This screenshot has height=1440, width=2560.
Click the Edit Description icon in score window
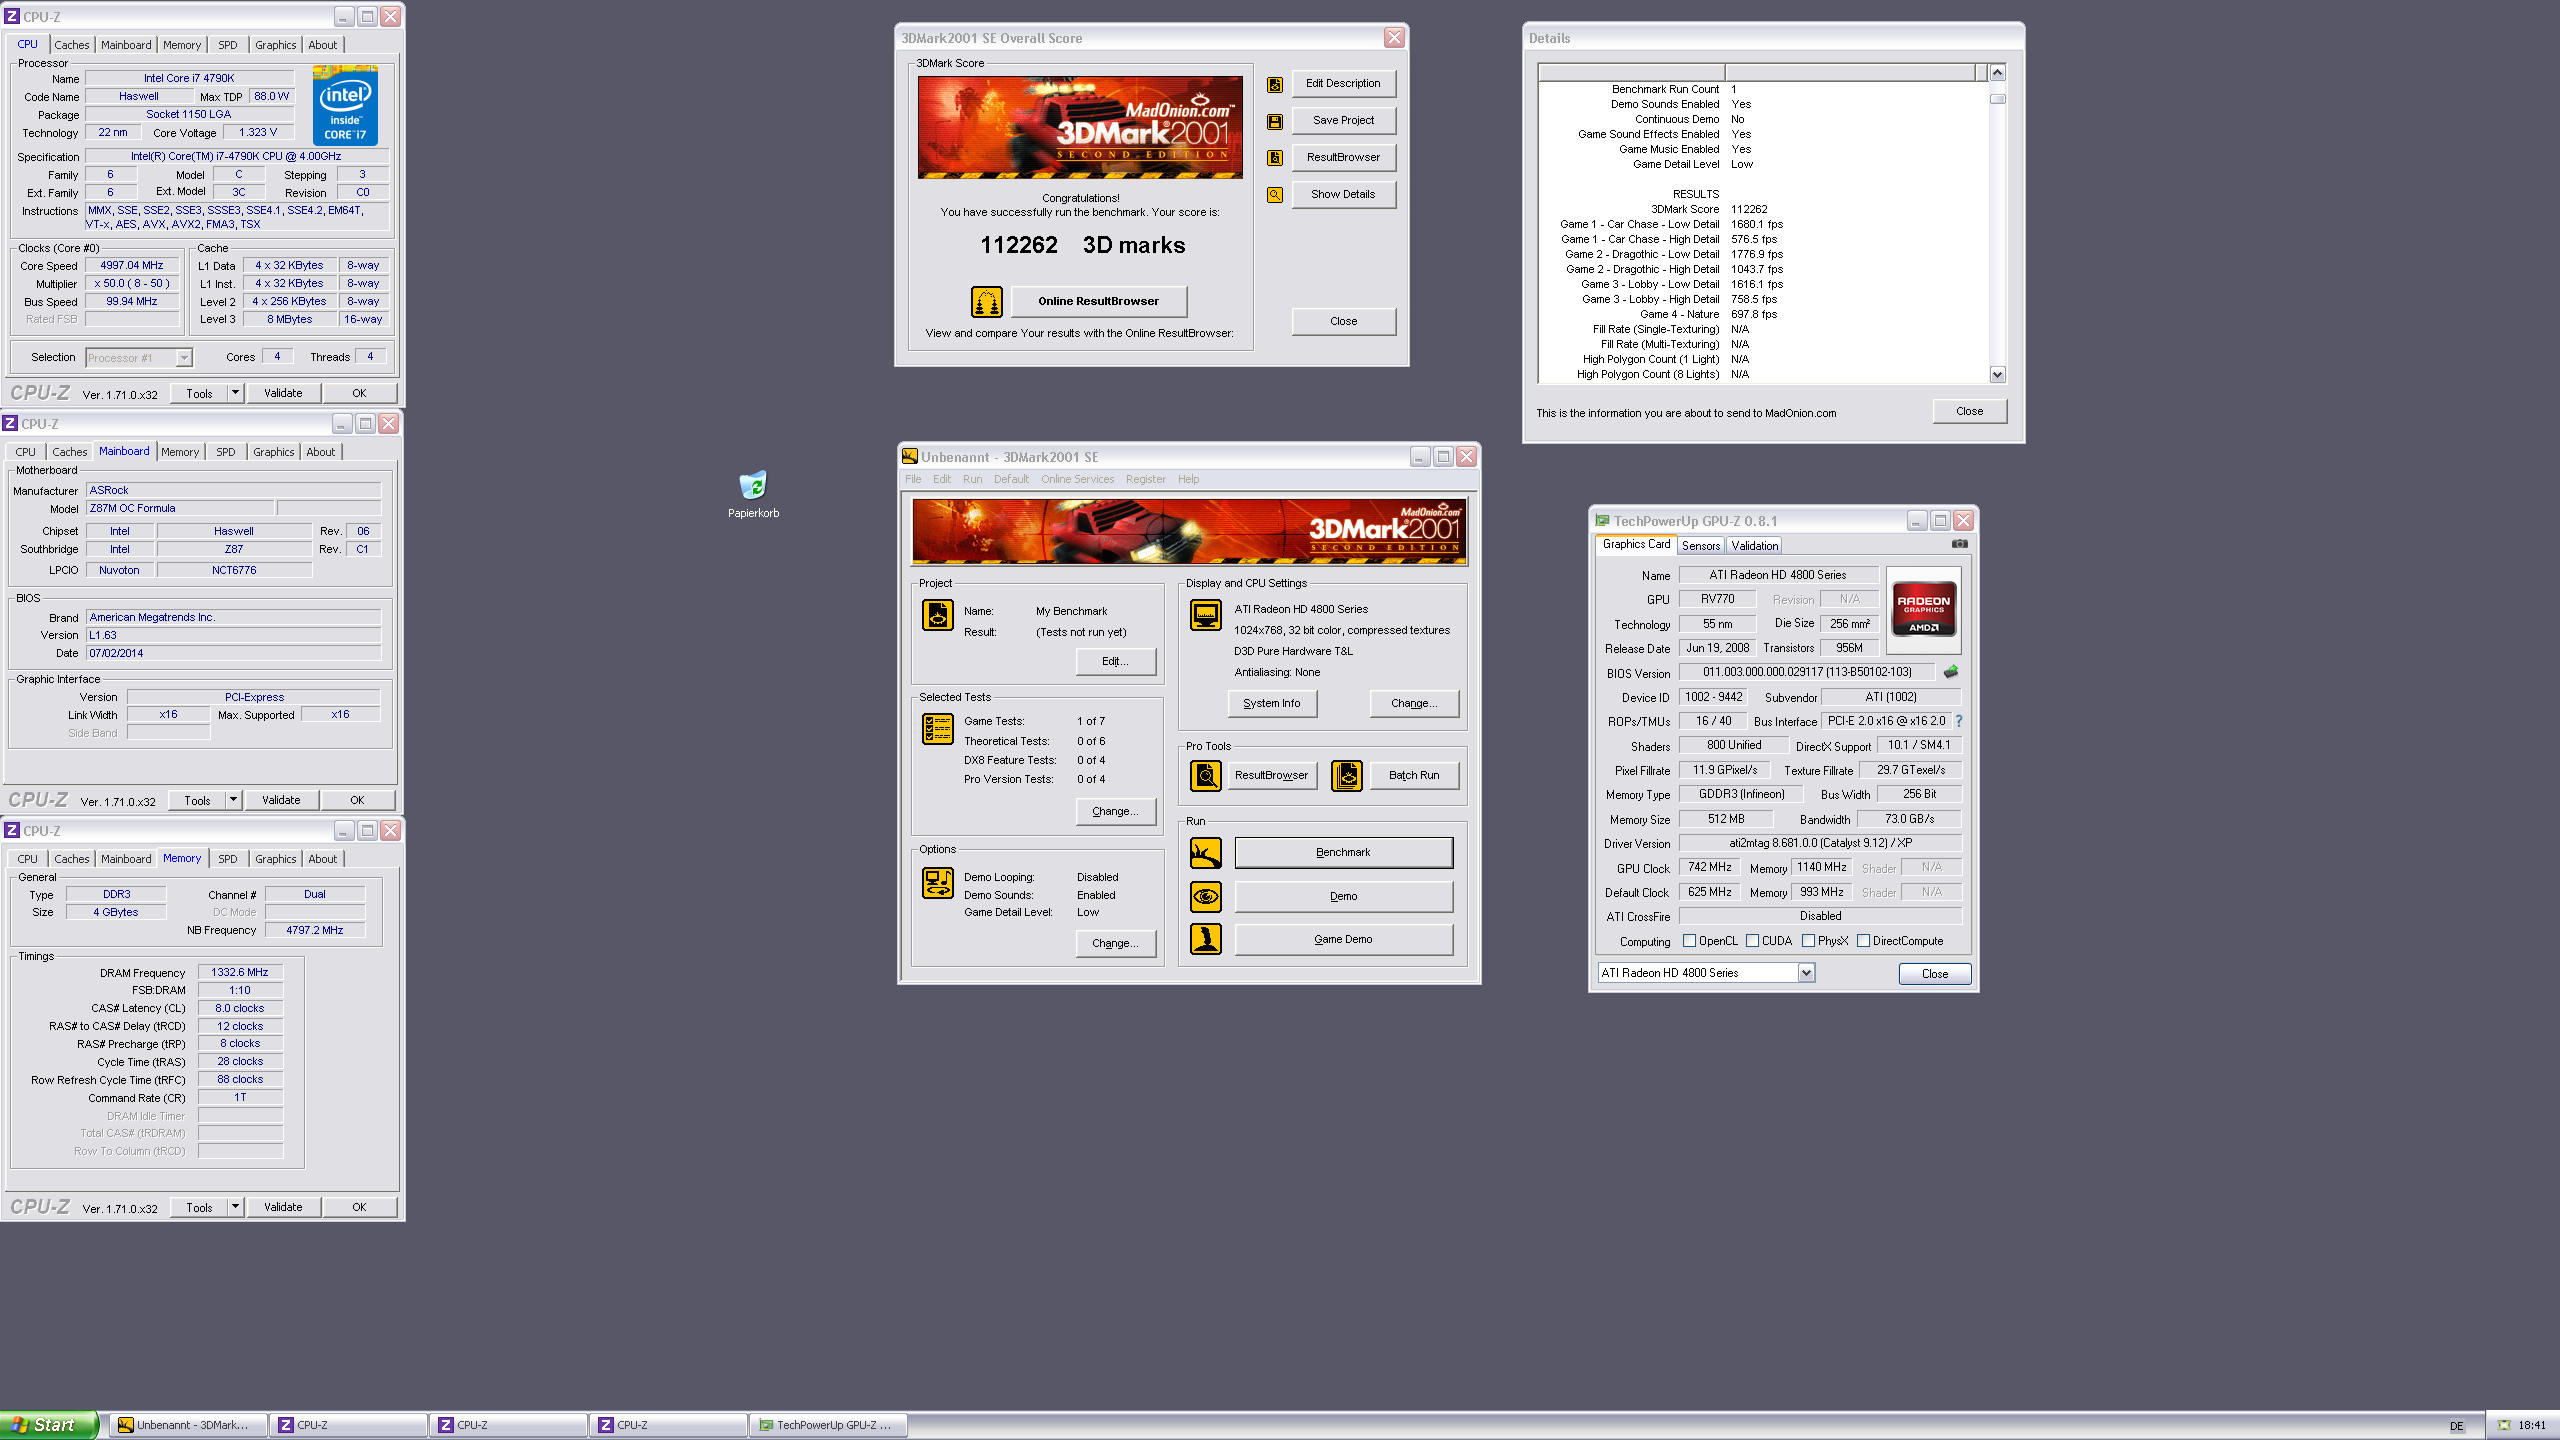click(x=1275, y=84)
